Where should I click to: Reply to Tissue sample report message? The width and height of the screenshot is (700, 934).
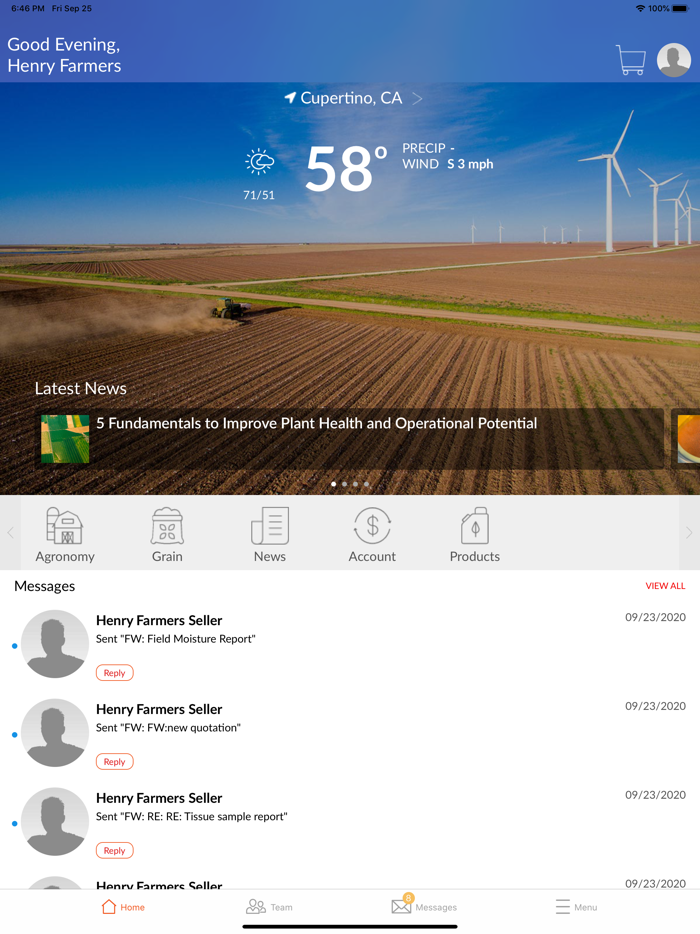114,850
